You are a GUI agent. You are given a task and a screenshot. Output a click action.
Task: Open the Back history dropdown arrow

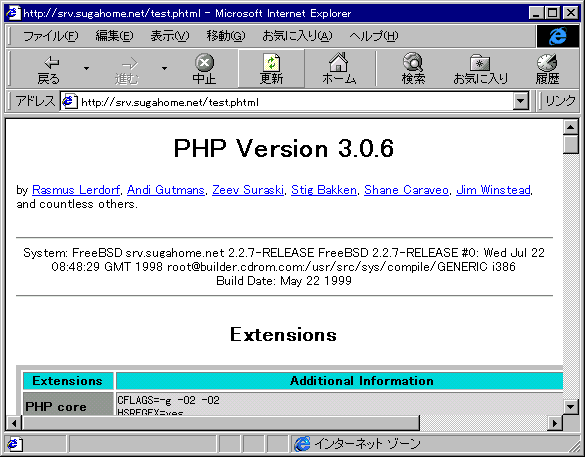pos(86,69)
